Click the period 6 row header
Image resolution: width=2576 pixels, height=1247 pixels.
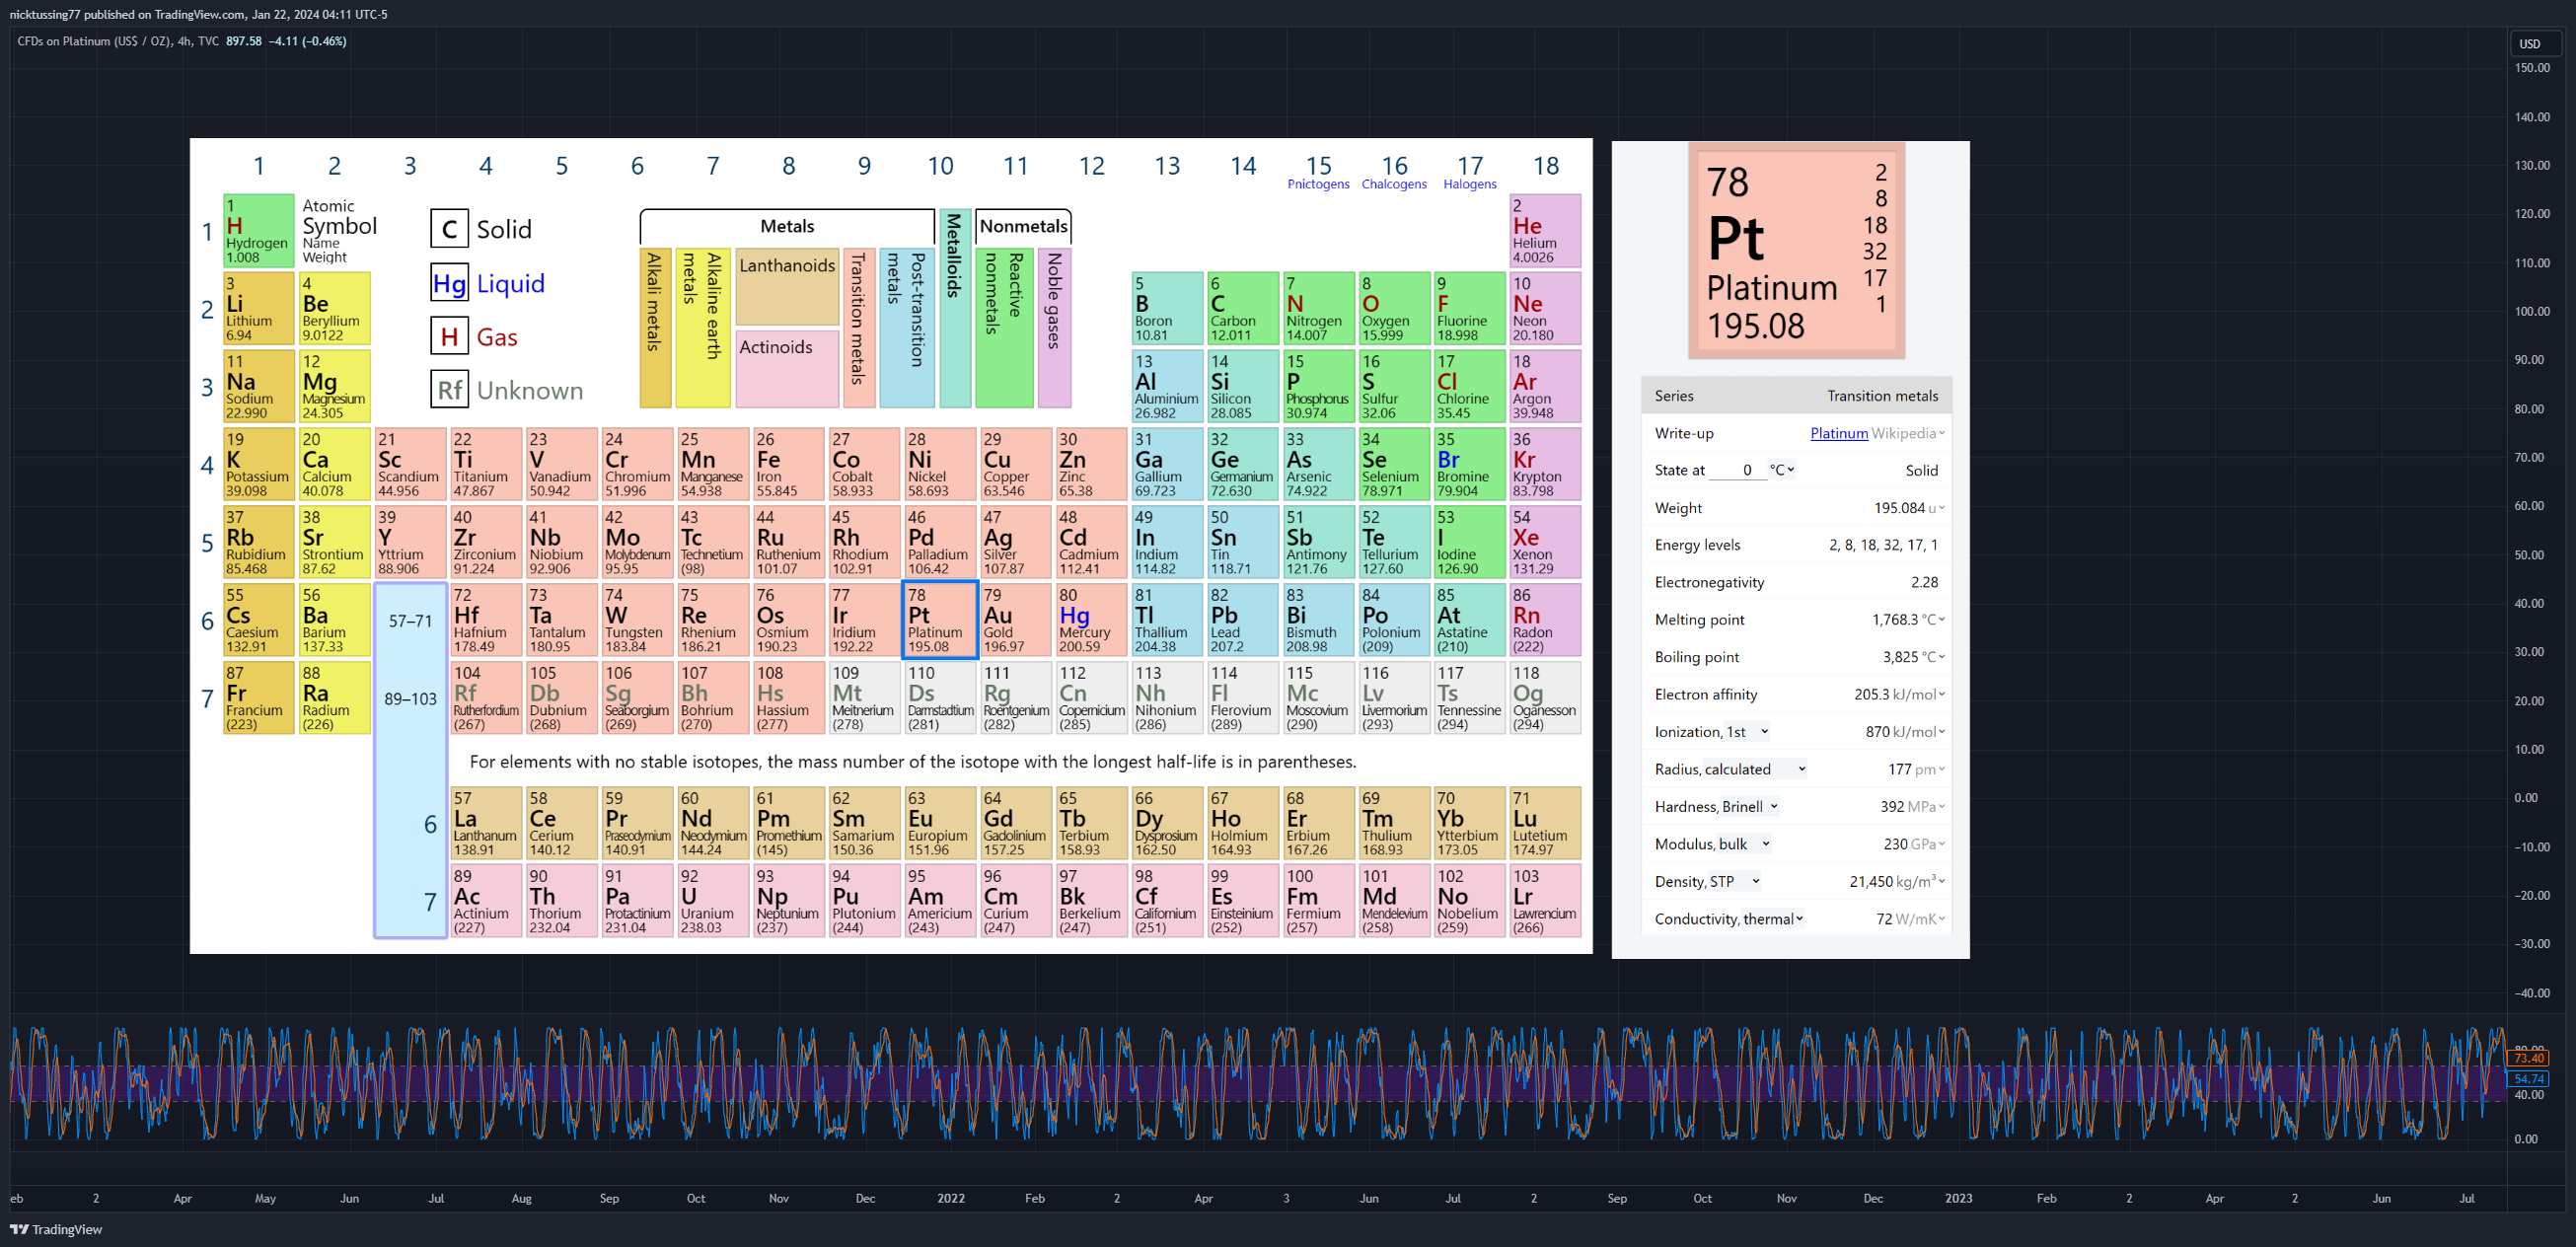click(207, 621)
